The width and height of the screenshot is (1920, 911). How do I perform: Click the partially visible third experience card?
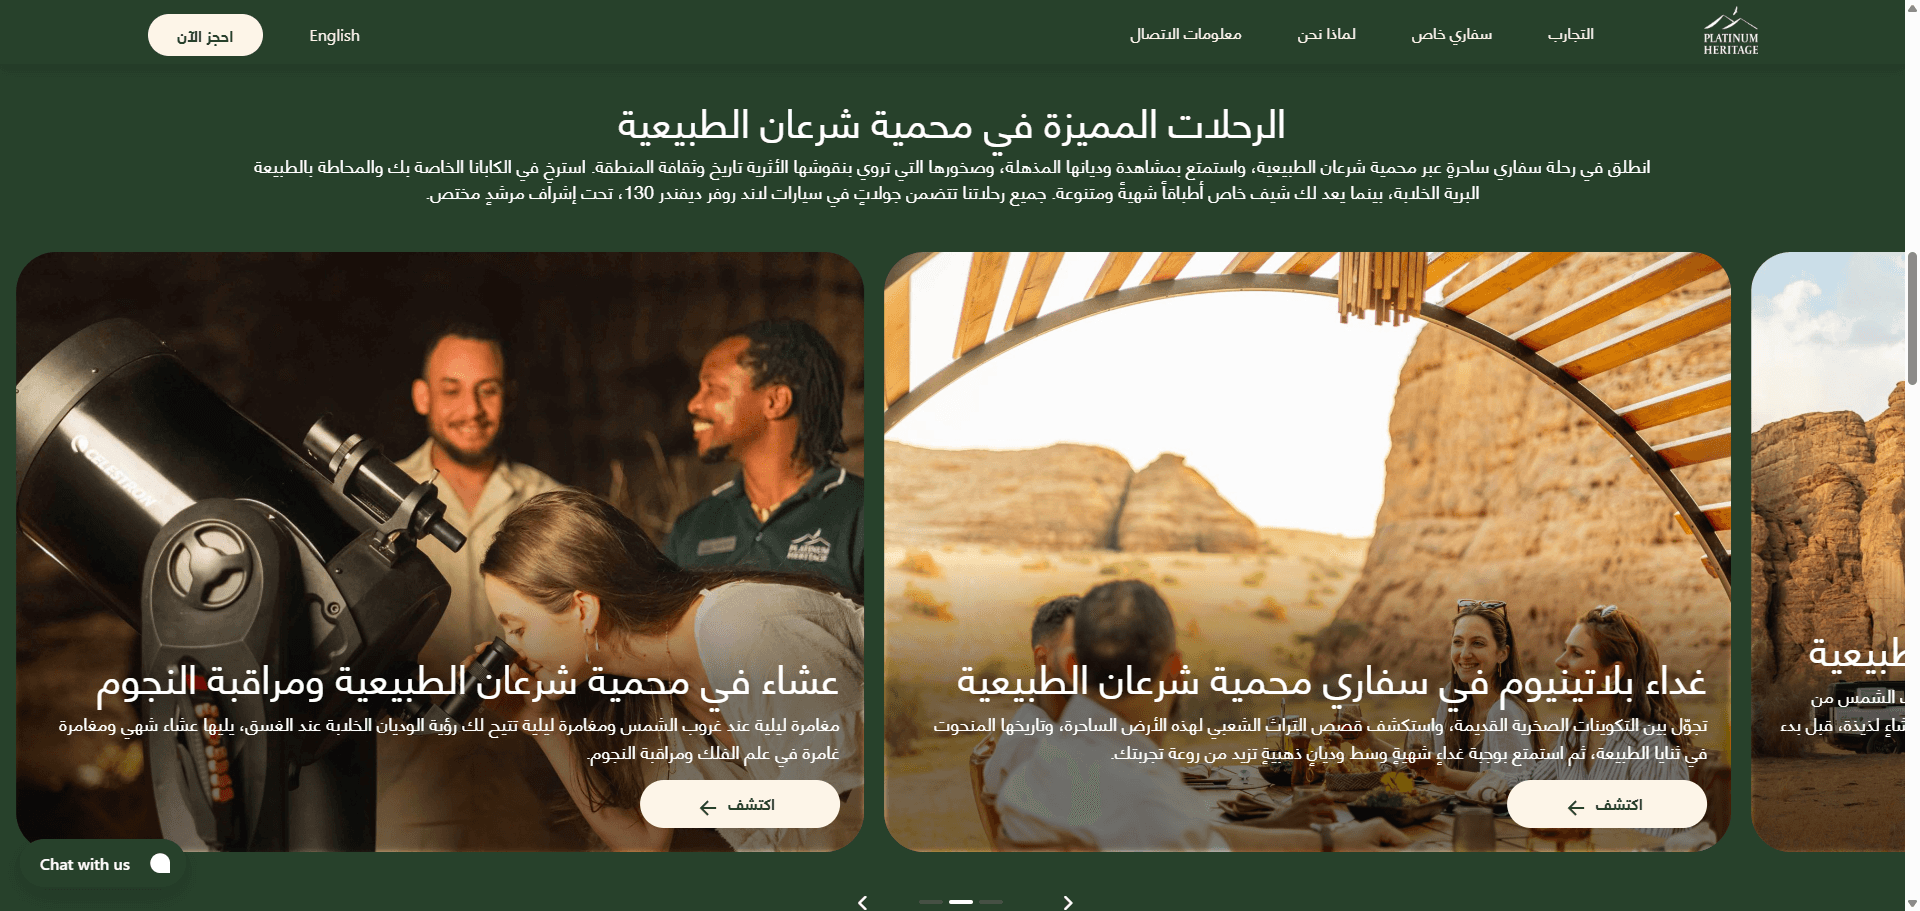coord(1828,551)
